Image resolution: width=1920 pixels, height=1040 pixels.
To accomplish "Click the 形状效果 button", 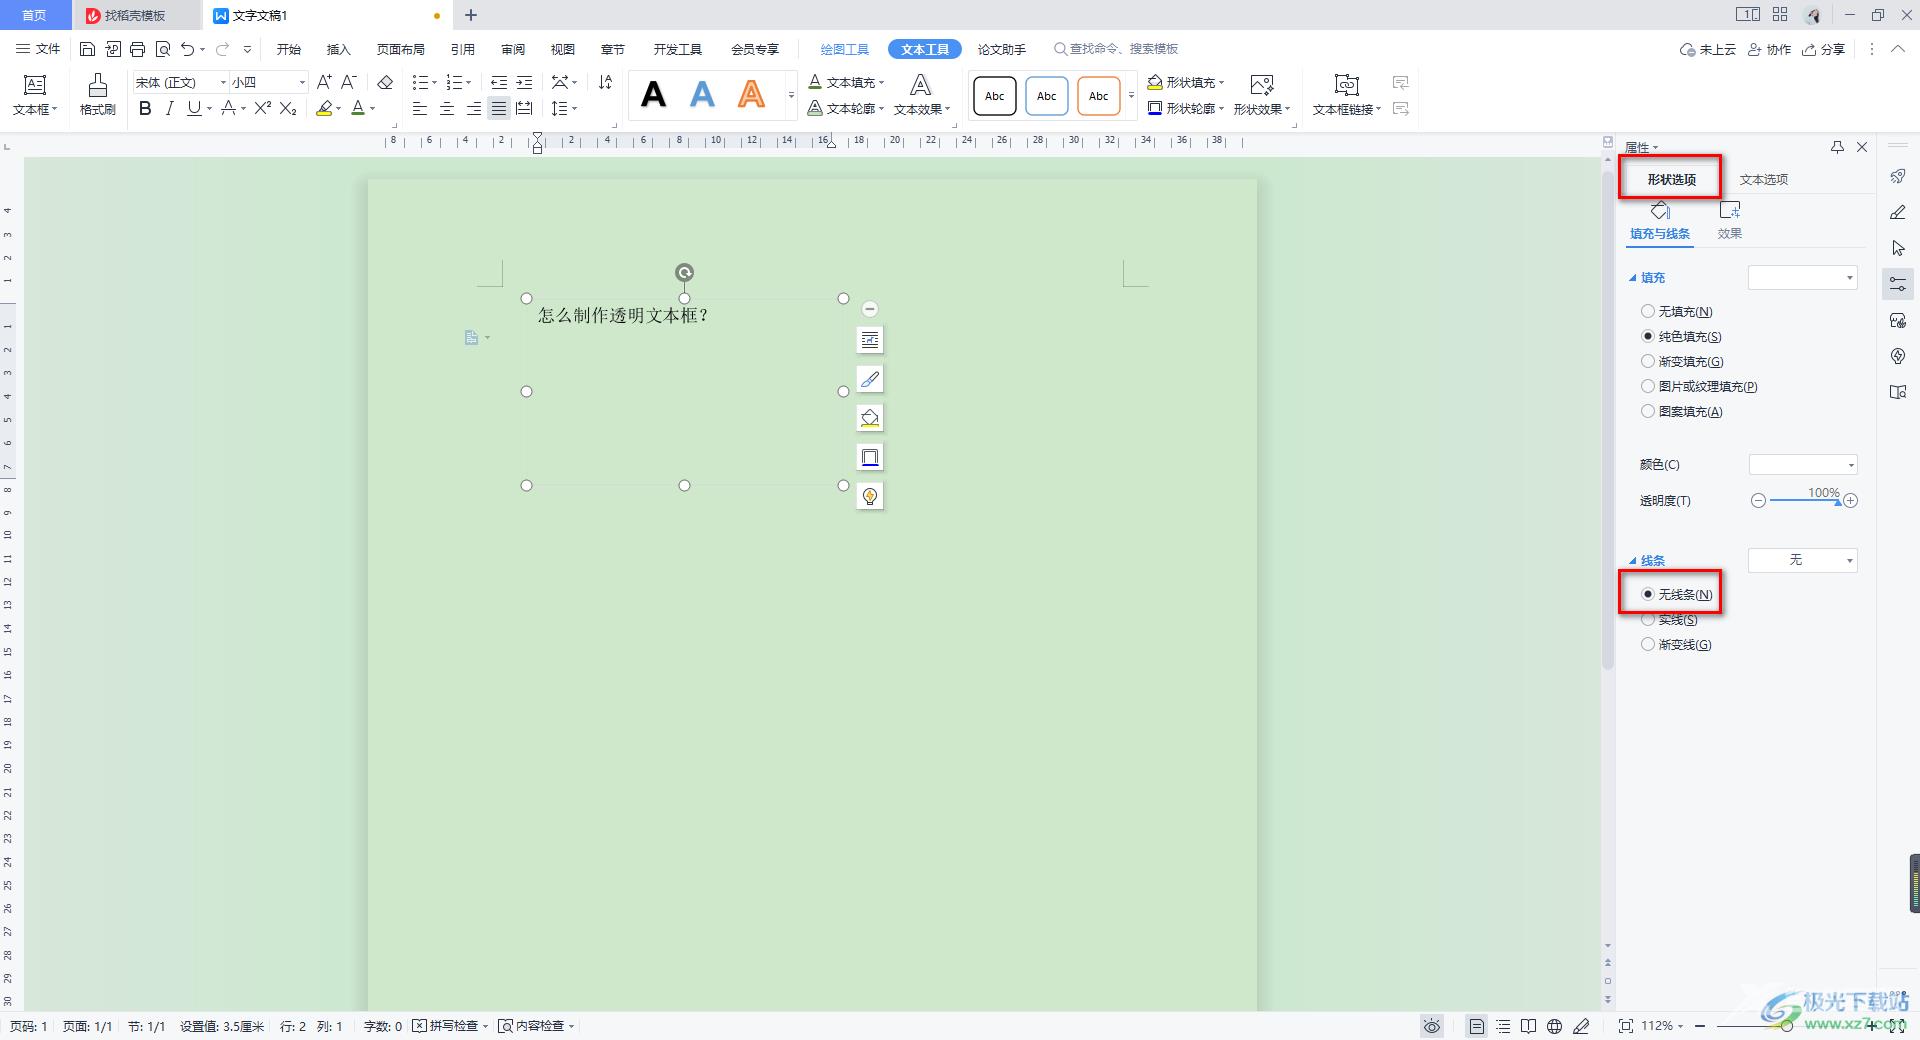I will click(1262, 95).
